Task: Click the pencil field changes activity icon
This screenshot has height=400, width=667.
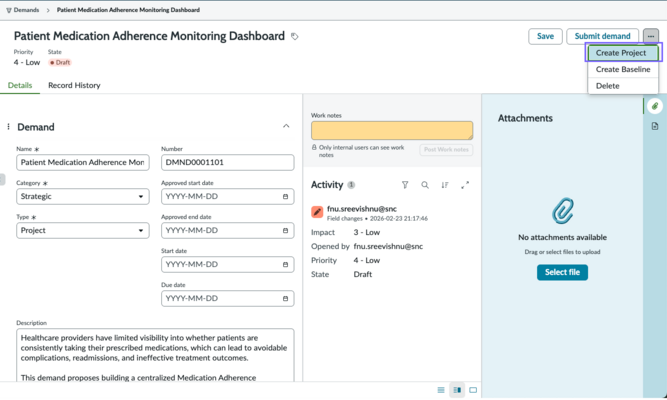Action: click(x=317, y=212)
